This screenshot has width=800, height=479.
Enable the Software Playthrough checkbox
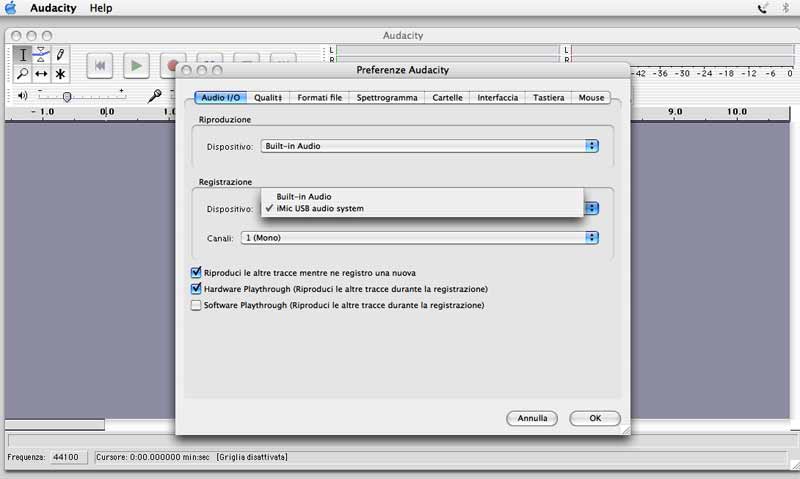[196, 305]
